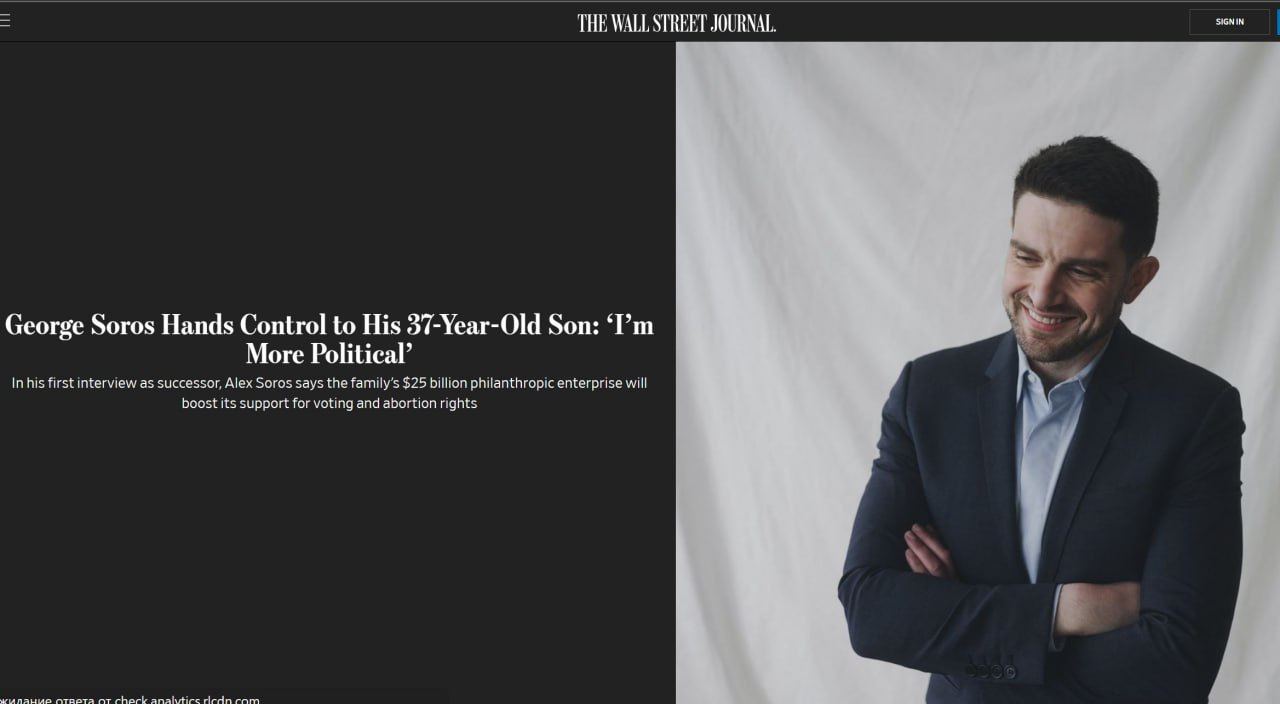The width and height of the screenshot is (1280, 704).
Task: Click the empty dark area above headline
Action: pyautogui.click(x=337, y=170)
